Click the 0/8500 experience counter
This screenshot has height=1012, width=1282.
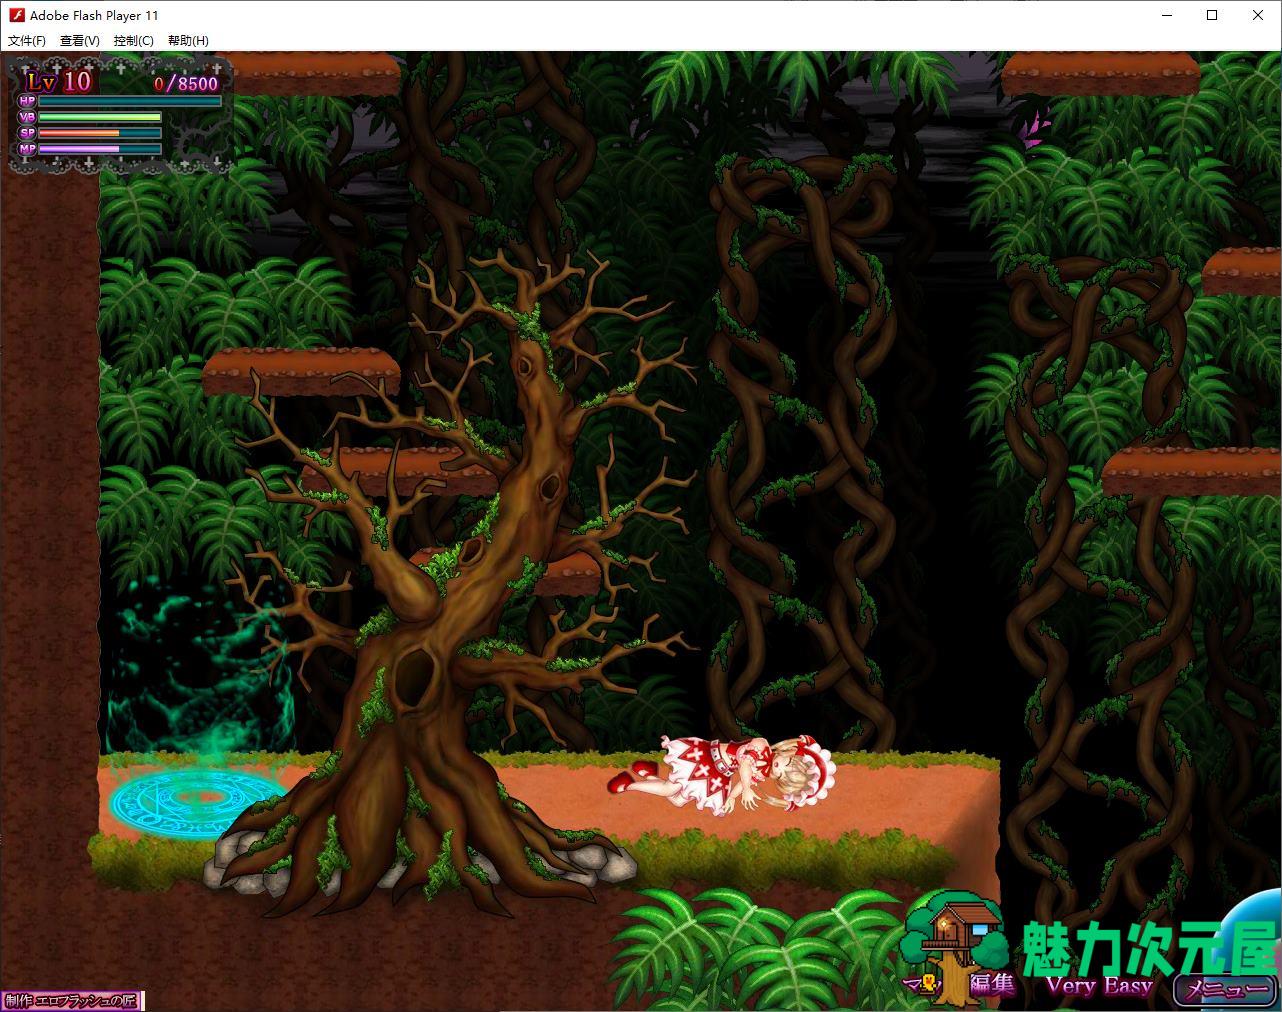click(x=186, y=84)
